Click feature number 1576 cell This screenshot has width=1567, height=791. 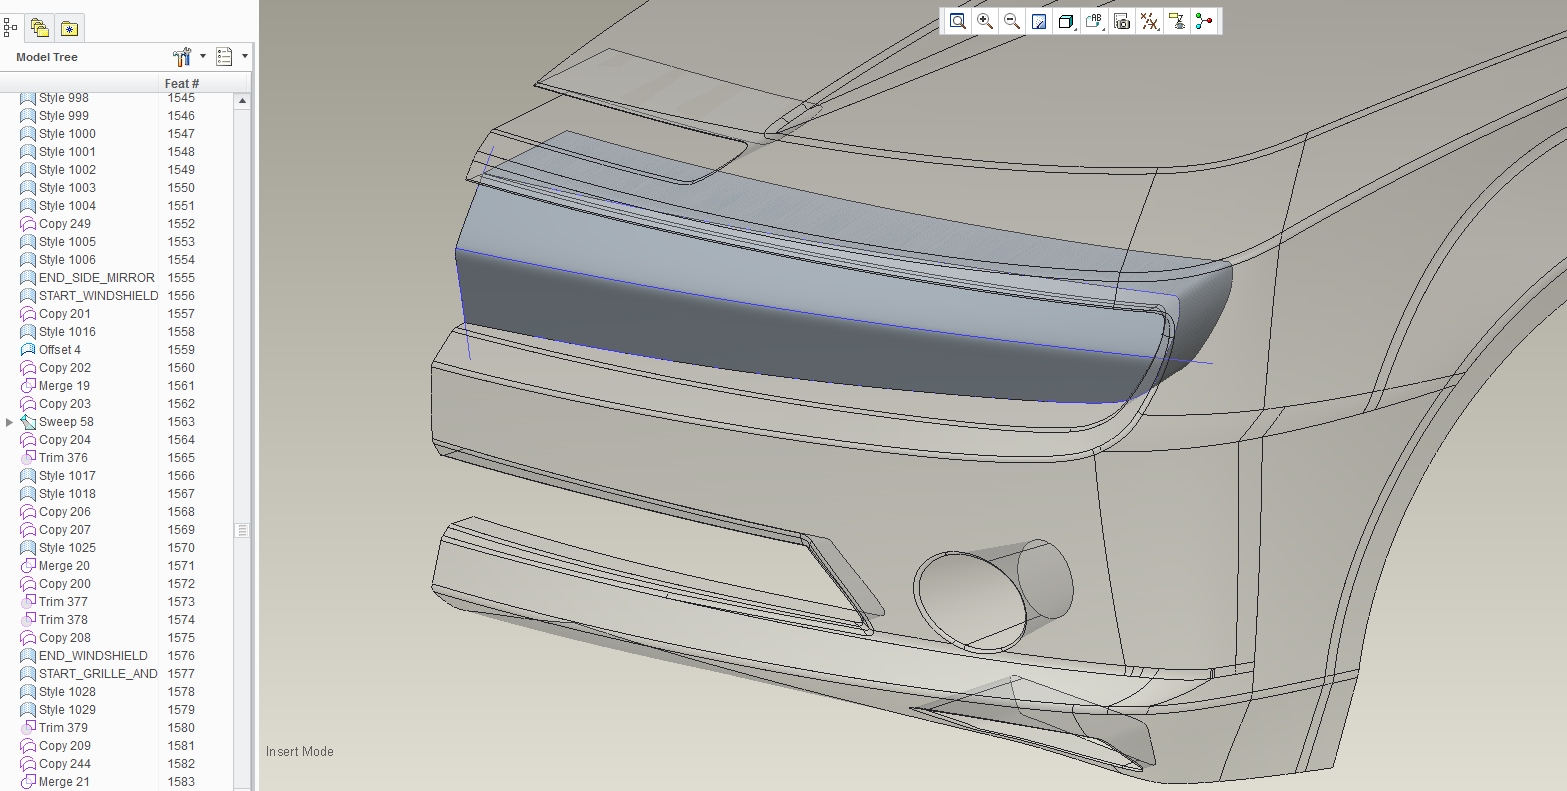point(181,656)
